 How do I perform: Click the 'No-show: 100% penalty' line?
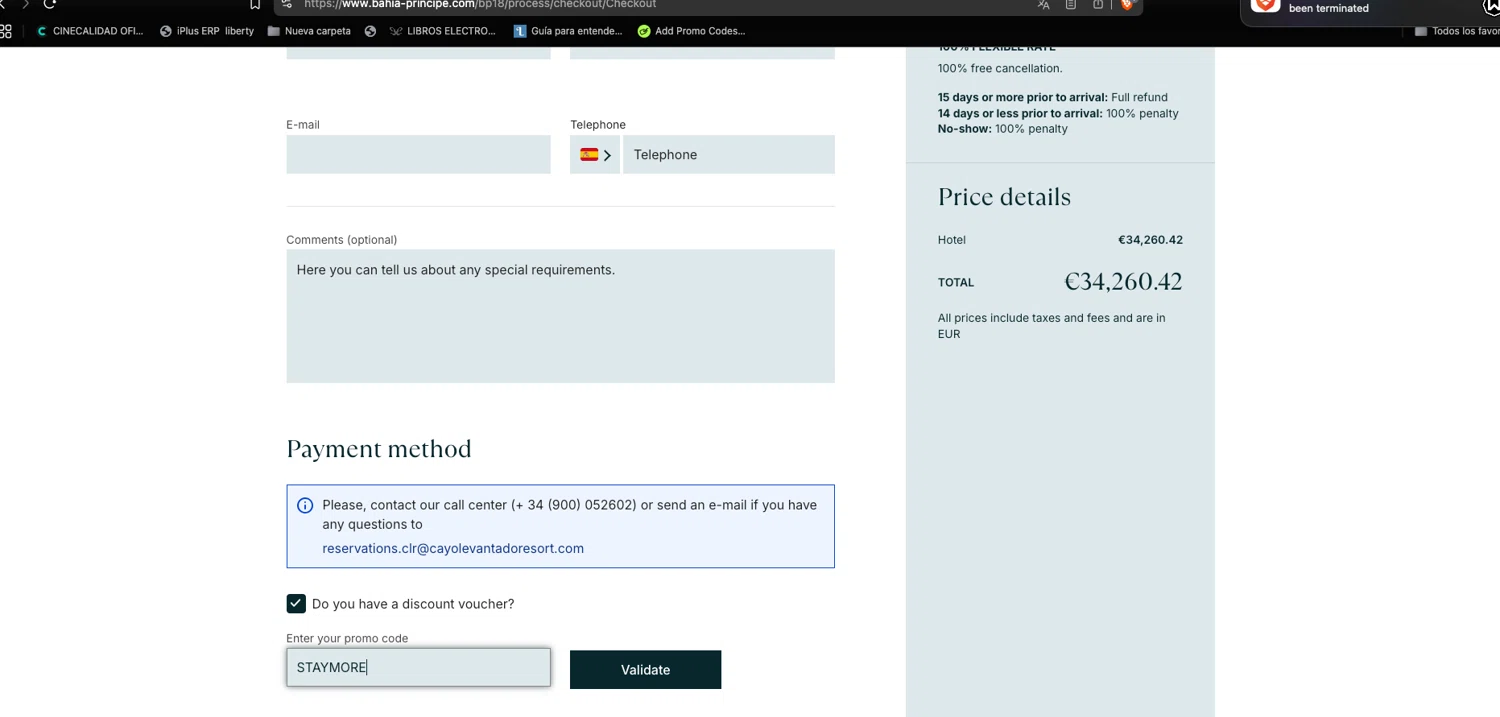point(1003,129)
